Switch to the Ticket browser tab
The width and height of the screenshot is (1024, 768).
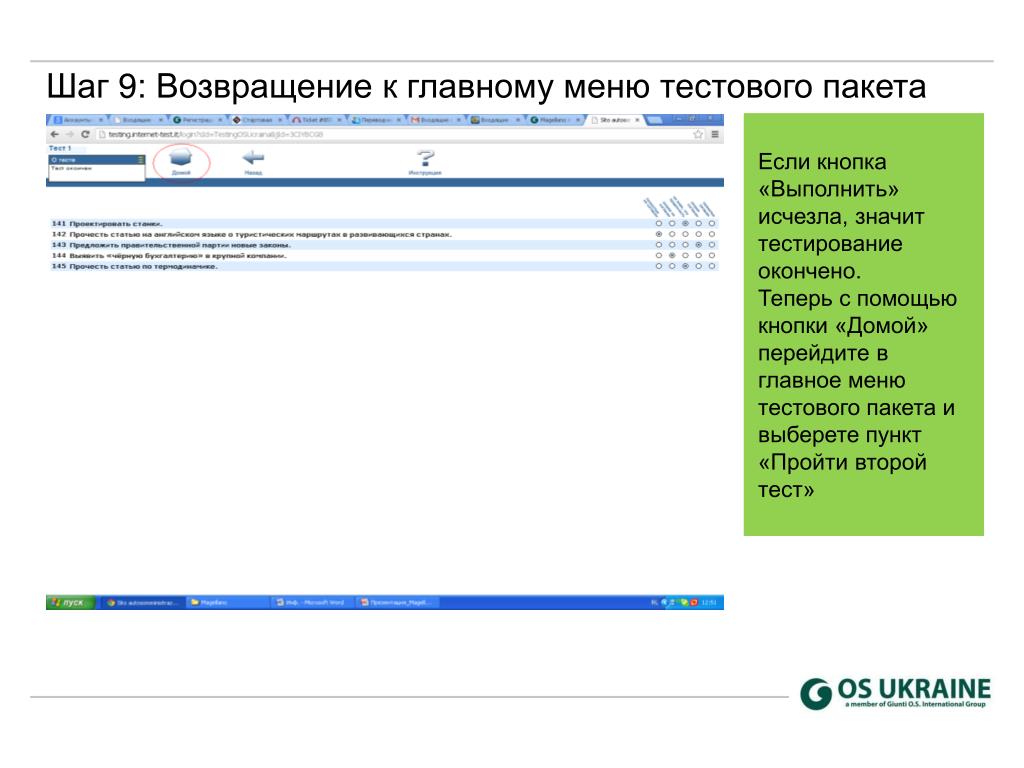coord(317,120)
